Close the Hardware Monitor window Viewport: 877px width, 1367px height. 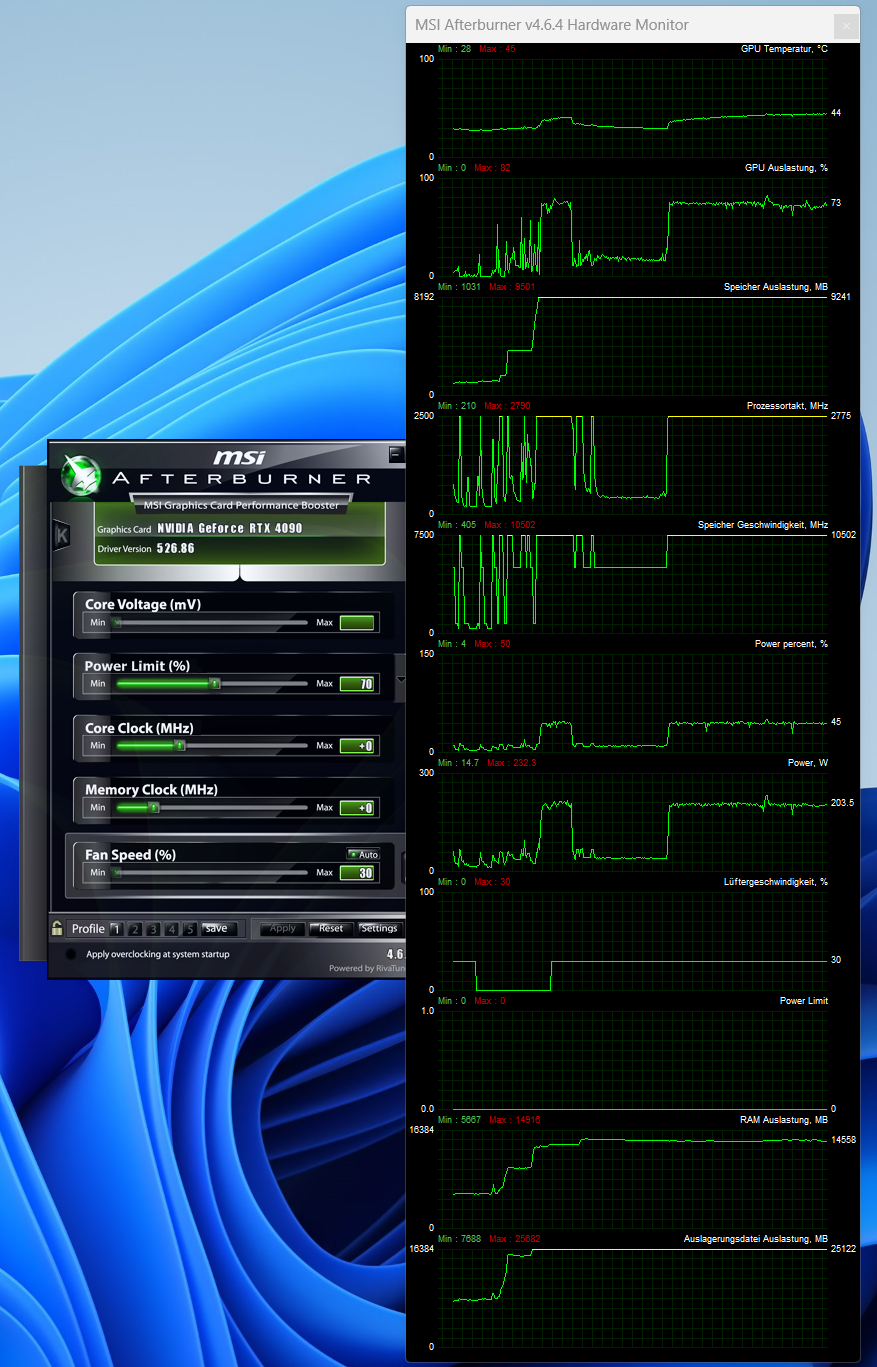pos(847,25)
